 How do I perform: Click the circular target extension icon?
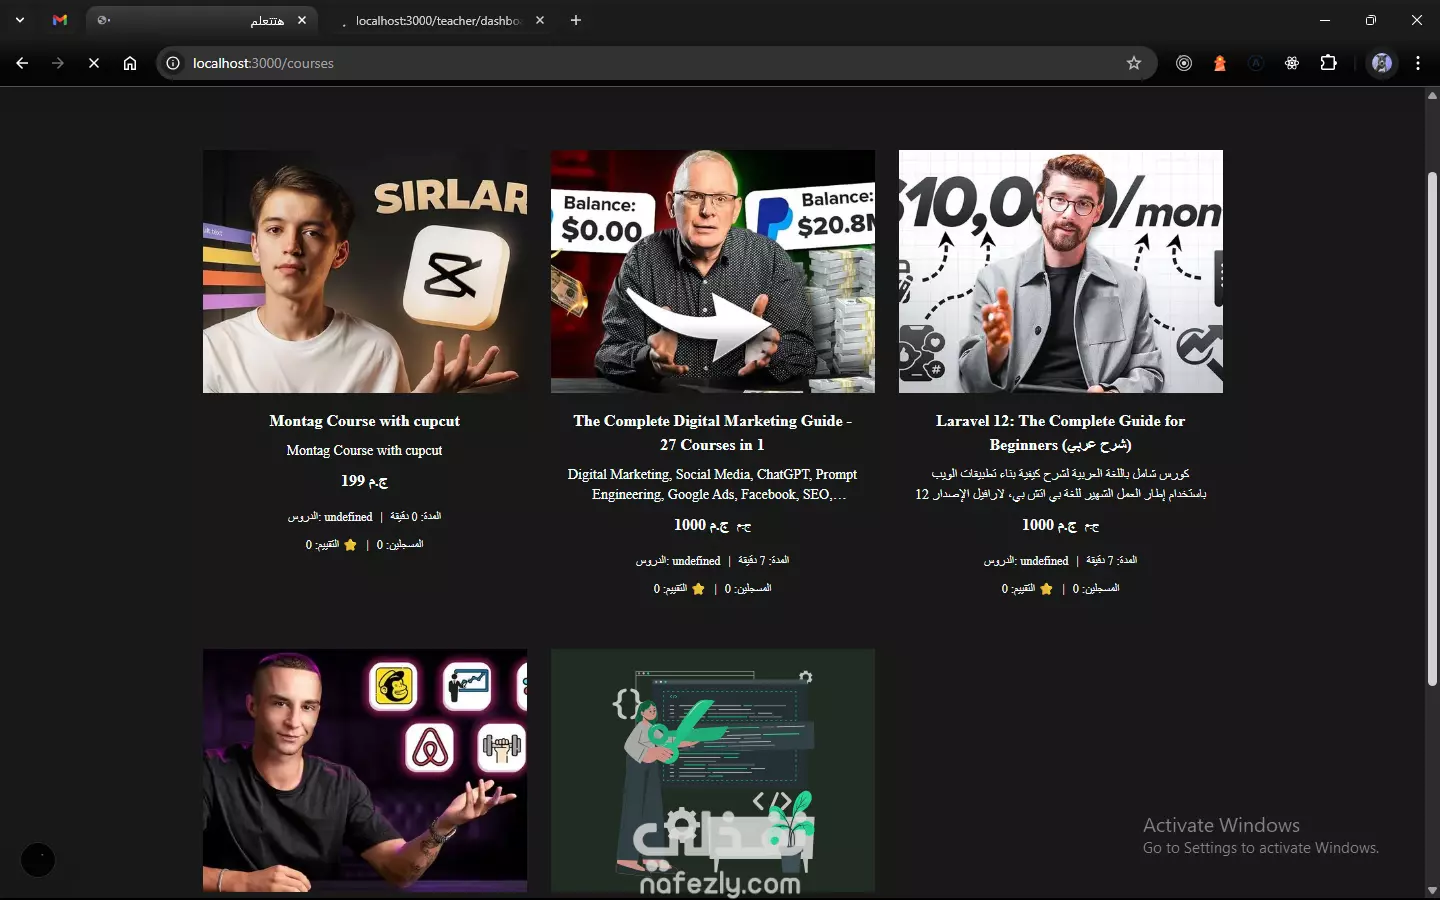(1184, 63)
